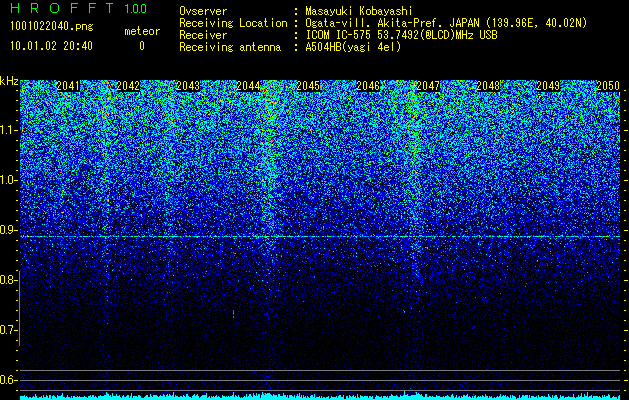Click the short bright meteor echo near 0.73 kHz
The height and width of the screenshot is (400, 629).
[233, 315]
